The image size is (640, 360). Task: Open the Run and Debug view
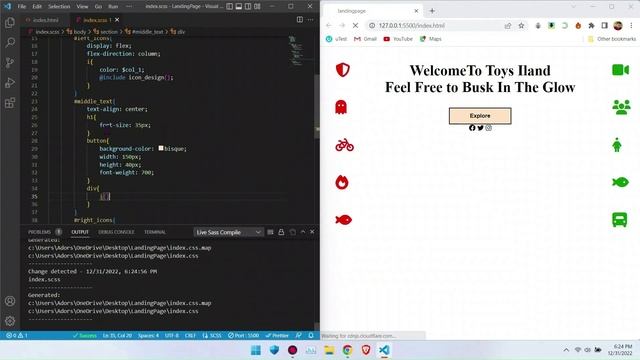pyautogui.click(x=10, y=82)
